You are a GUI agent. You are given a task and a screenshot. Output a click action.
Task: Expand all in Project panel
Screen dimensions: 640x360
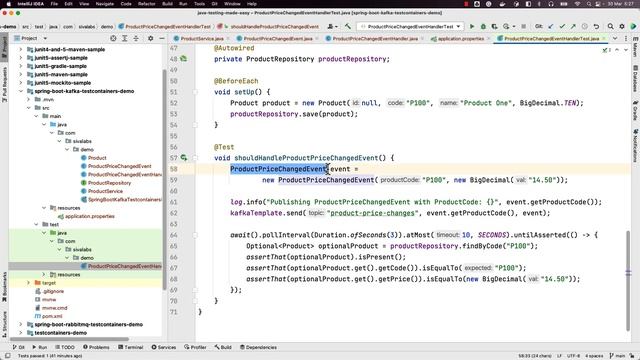[x=124, y=38]
